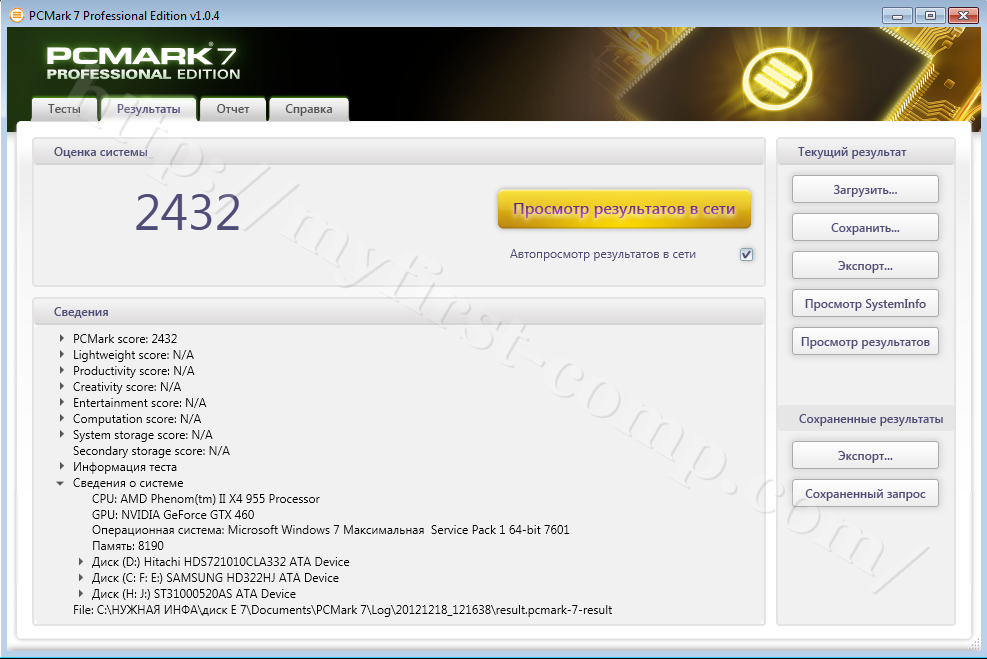The image size is (987, 659).
Task: Expand Диск (D:) Hitachi entry
Action: [81, 561]
